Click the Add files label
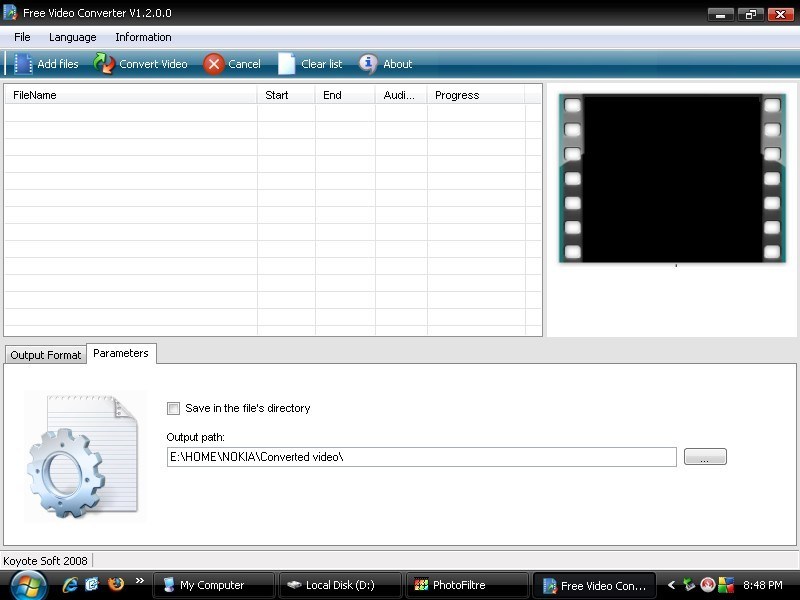 pos(58,64)
